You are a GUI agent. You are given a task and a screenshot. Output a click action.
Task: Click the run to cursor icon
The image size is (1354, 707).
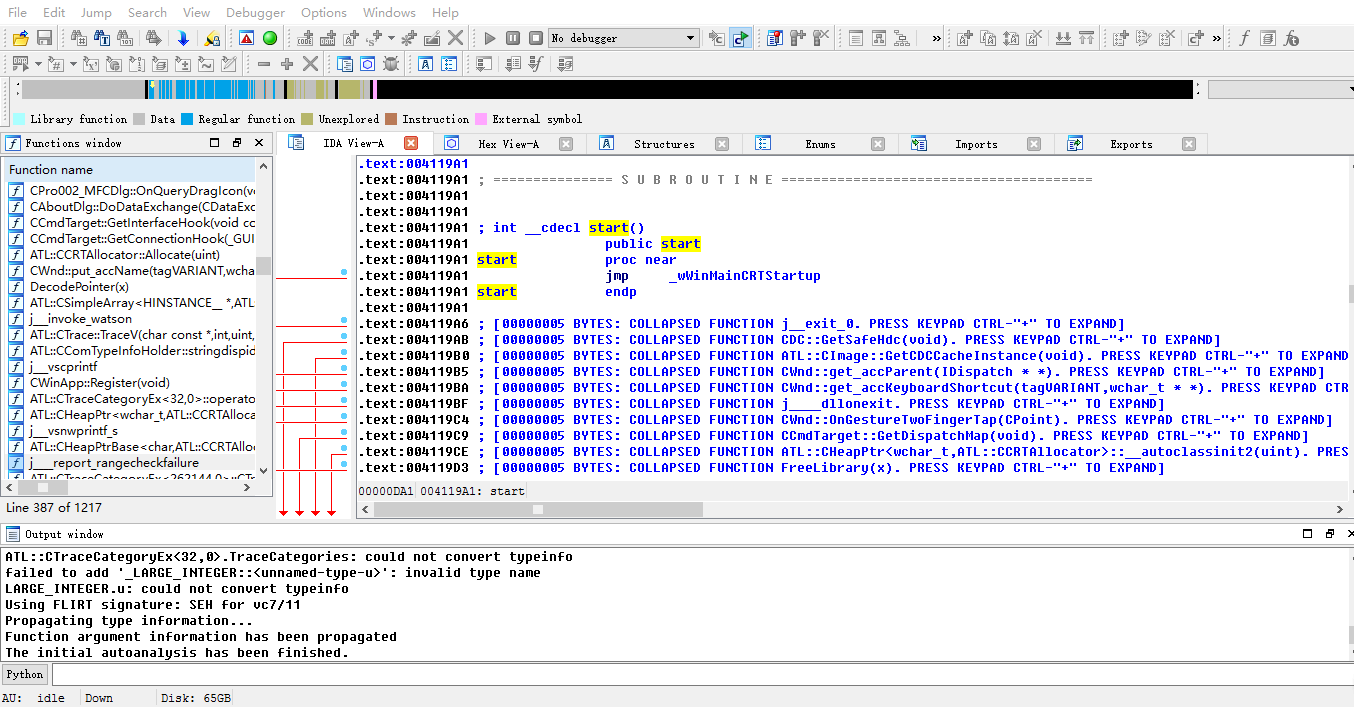click(x=740, y=38)
